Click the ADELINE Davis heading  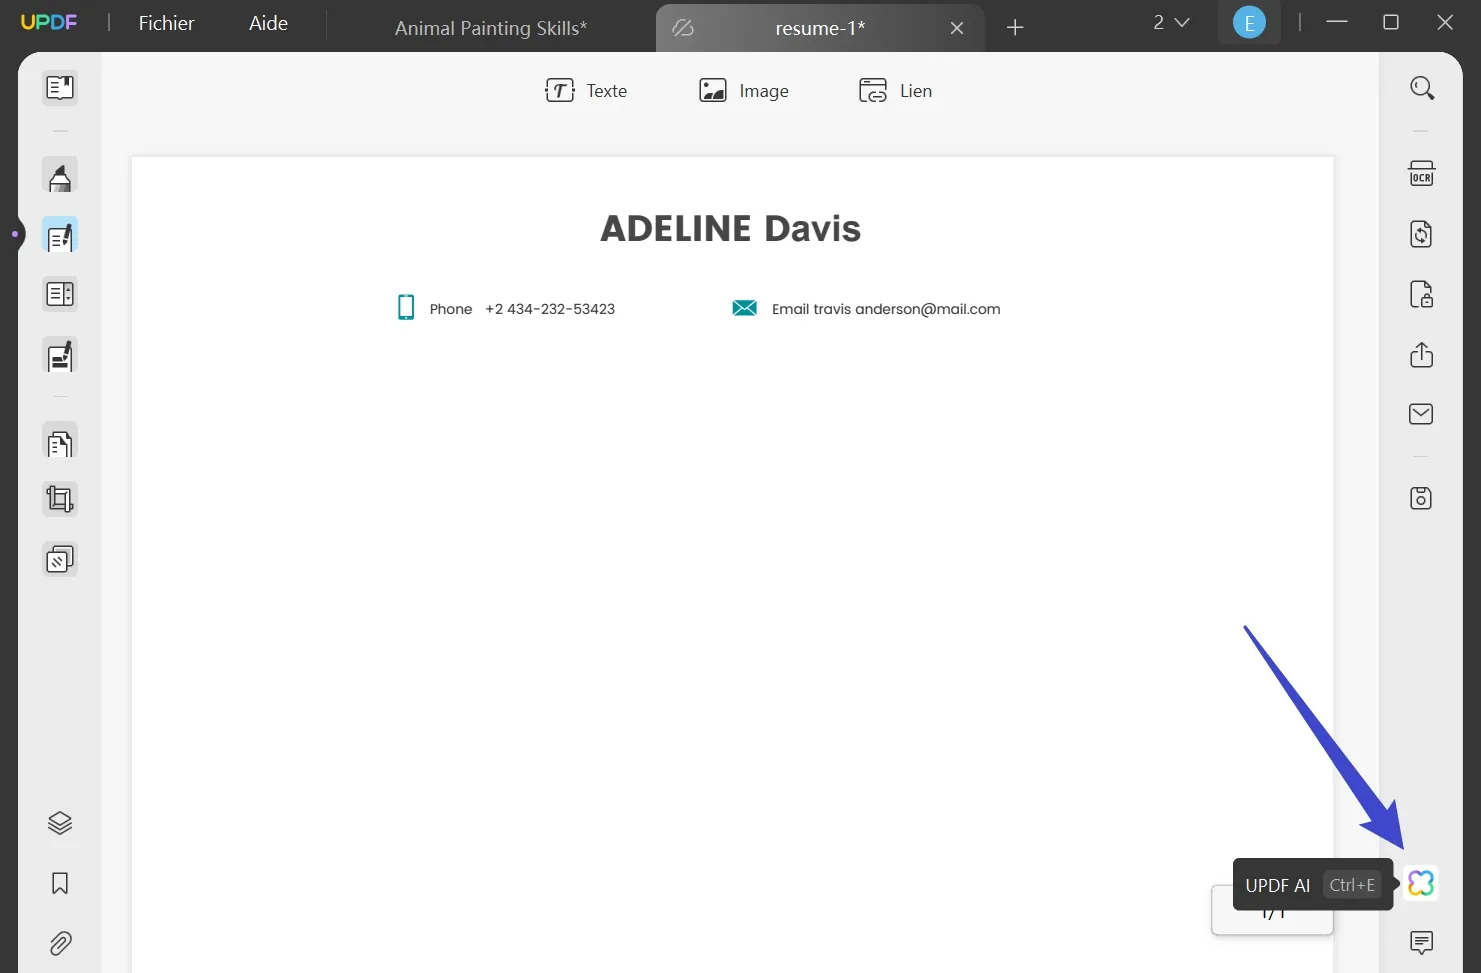(730, 229)
